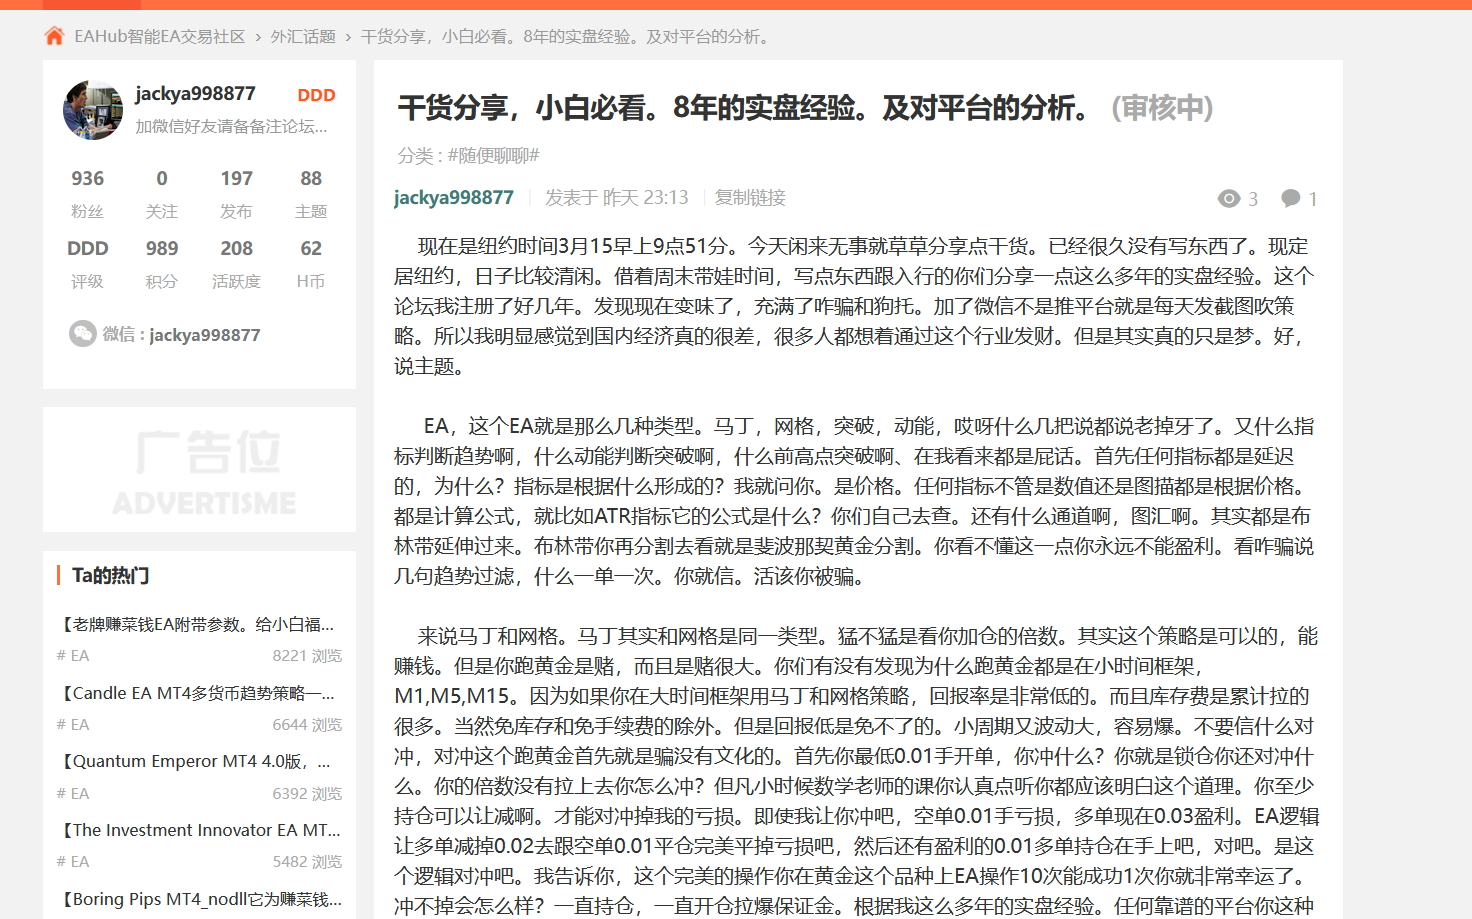Viewport: 1472px width, 919px height.
Task: Click the DDD rating badge next to username
Action: [x=316, y=95]
